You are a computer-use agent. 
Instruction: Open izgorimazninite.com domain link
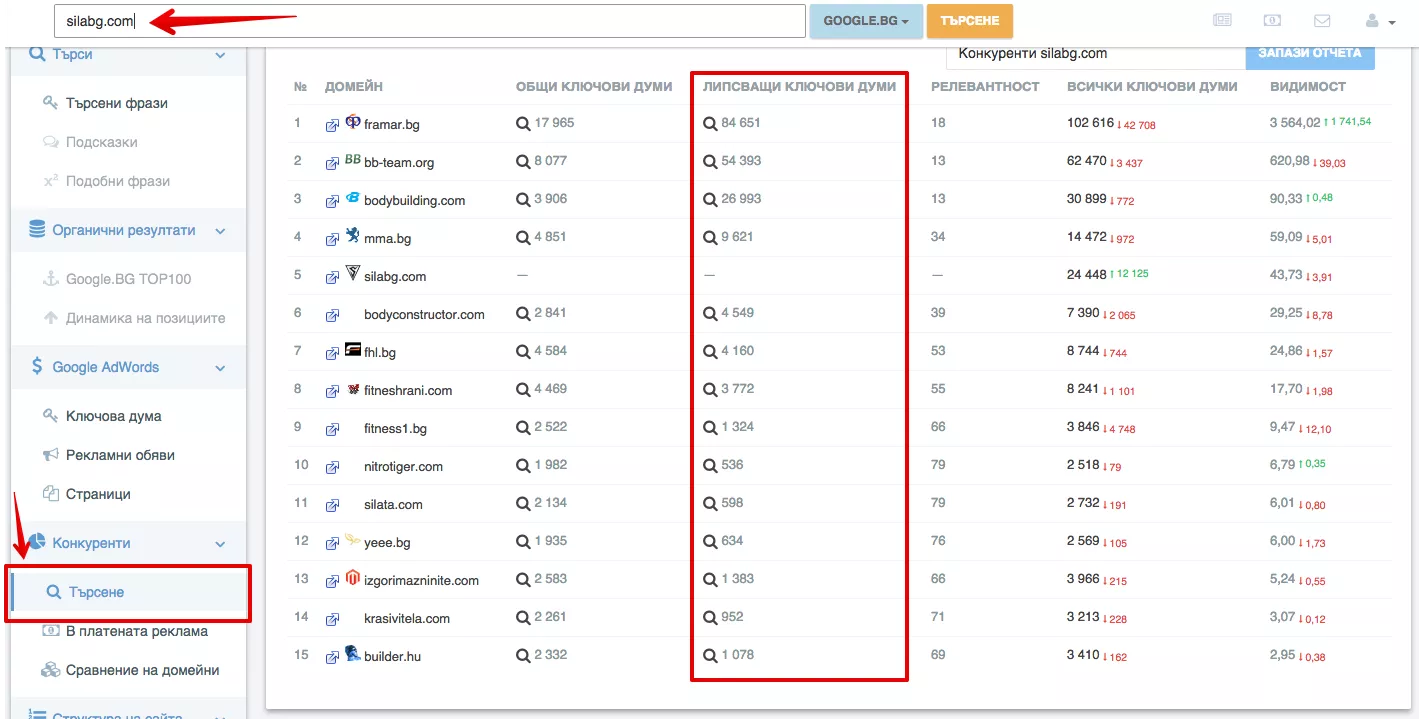[421, 581]
